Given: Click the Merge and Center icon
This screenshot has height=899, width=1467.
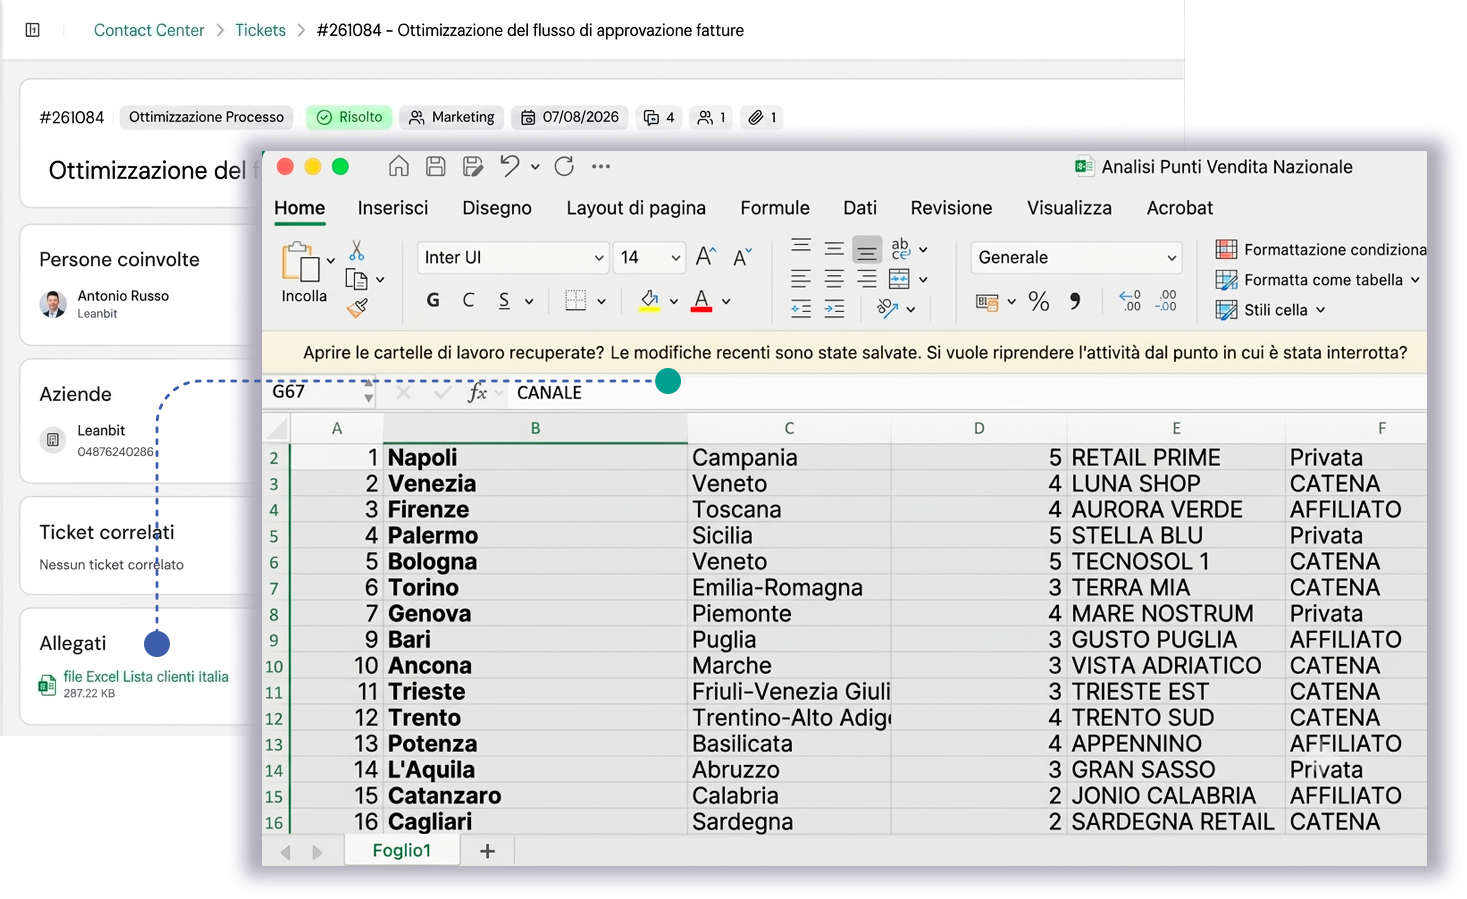Looking at the screenshot, I should pos(899,279).
